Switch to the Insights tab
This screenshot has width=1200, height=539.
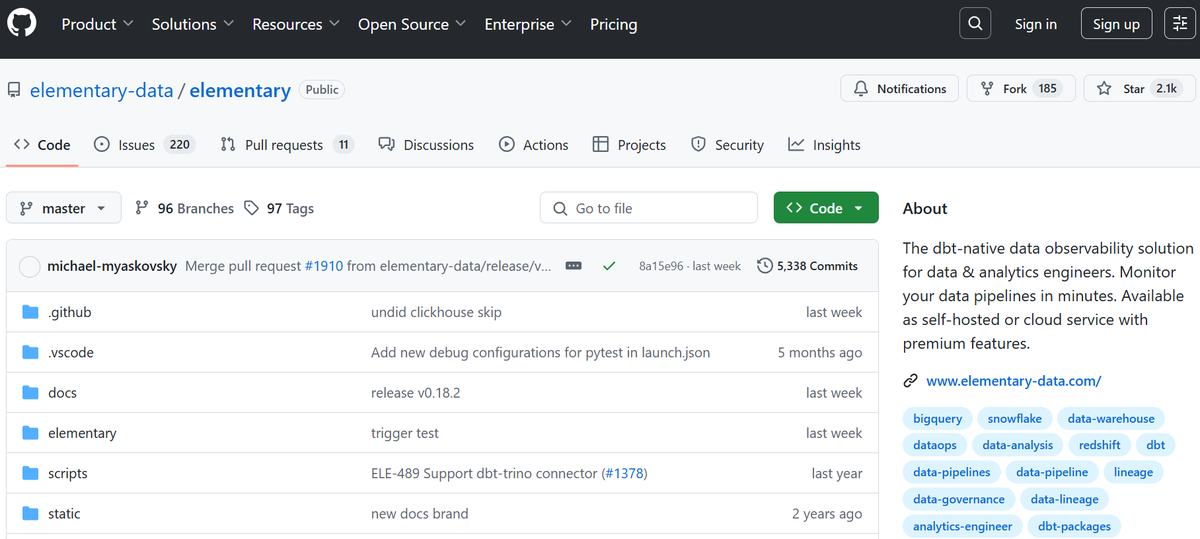824,145
